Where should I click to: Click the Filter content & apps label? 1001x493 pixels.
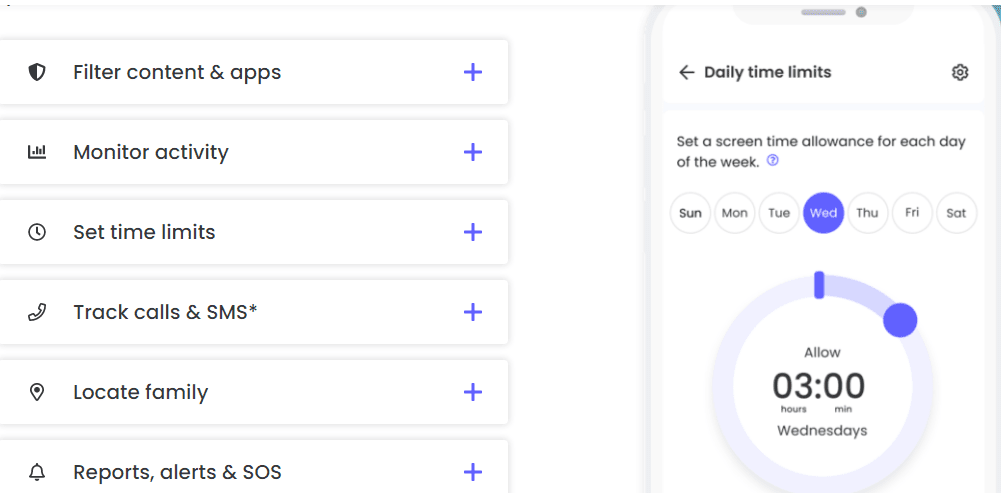click(177, 72)
